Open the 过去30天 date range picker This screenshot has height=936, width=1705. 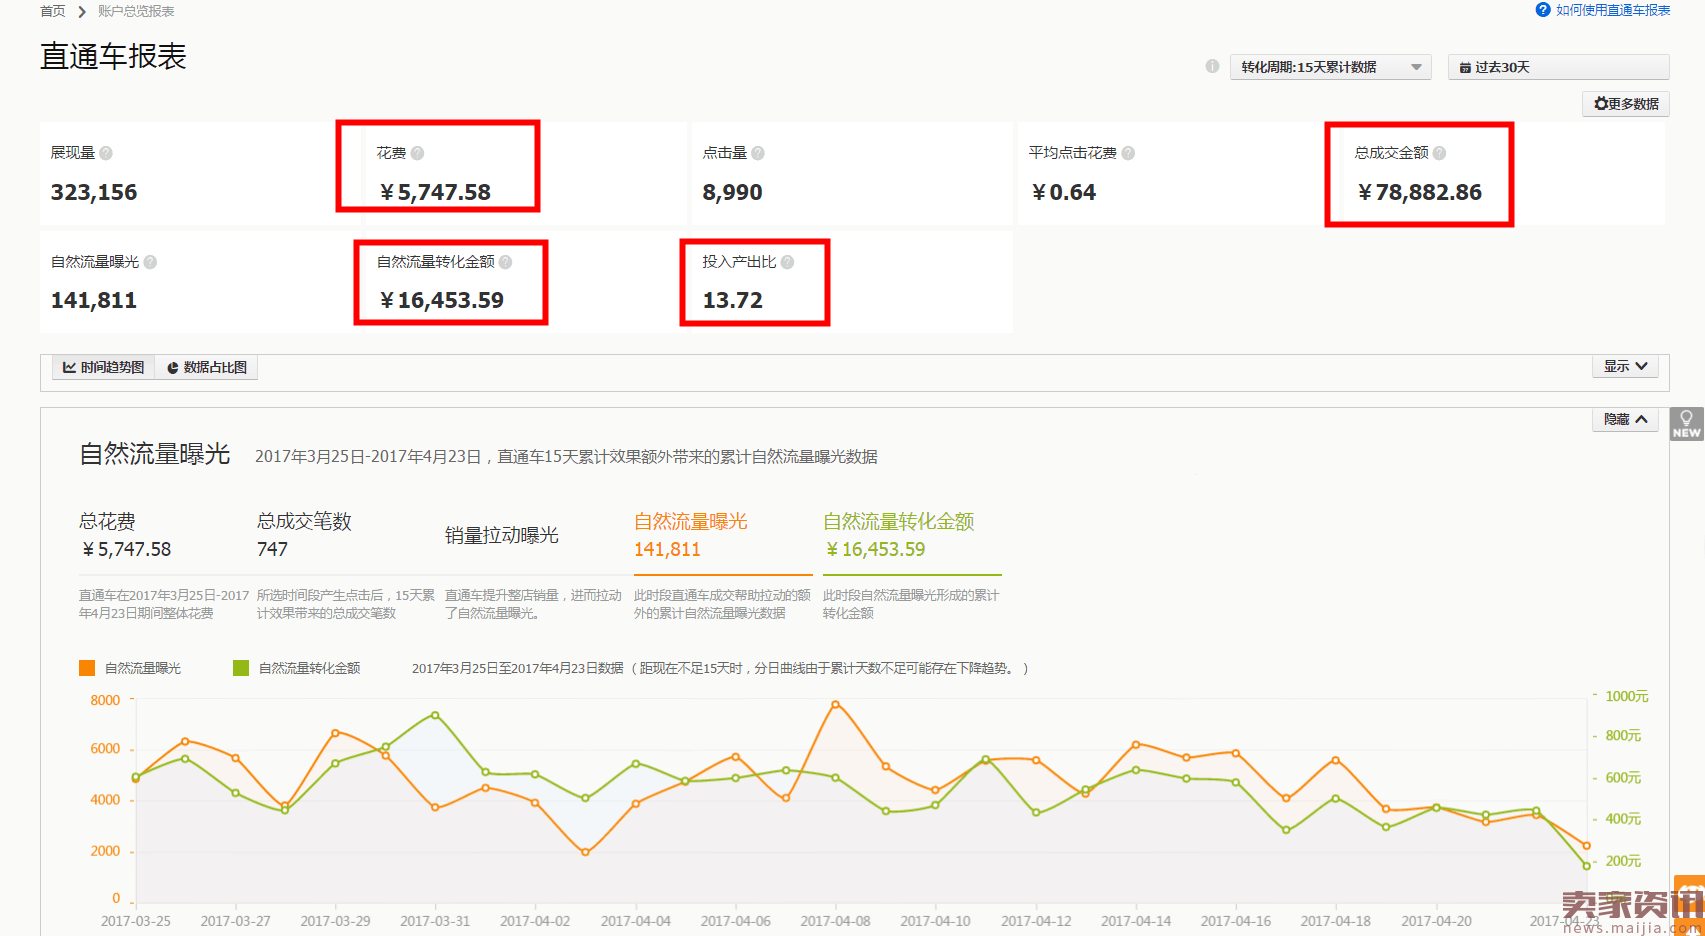click(1558, 67)
